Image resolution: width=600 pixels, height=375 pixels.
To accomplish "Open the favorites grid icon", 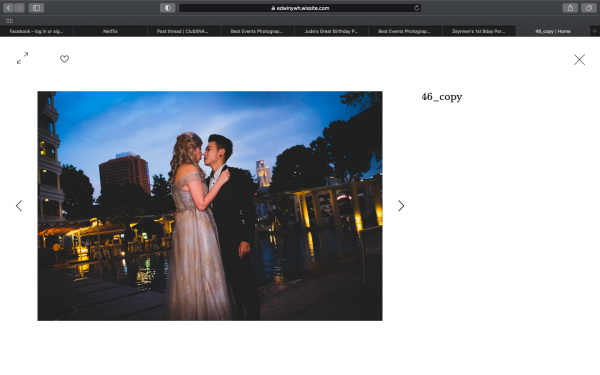I will pos(10,21).
